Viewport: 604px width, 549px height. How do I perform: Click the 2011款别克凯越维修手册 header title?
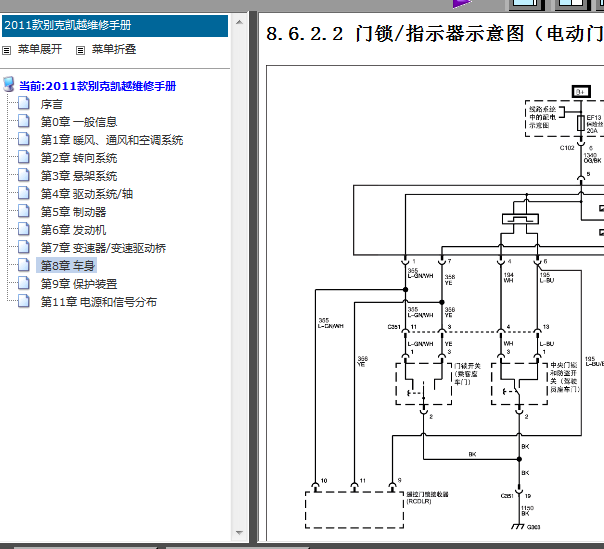coord(68,25)
